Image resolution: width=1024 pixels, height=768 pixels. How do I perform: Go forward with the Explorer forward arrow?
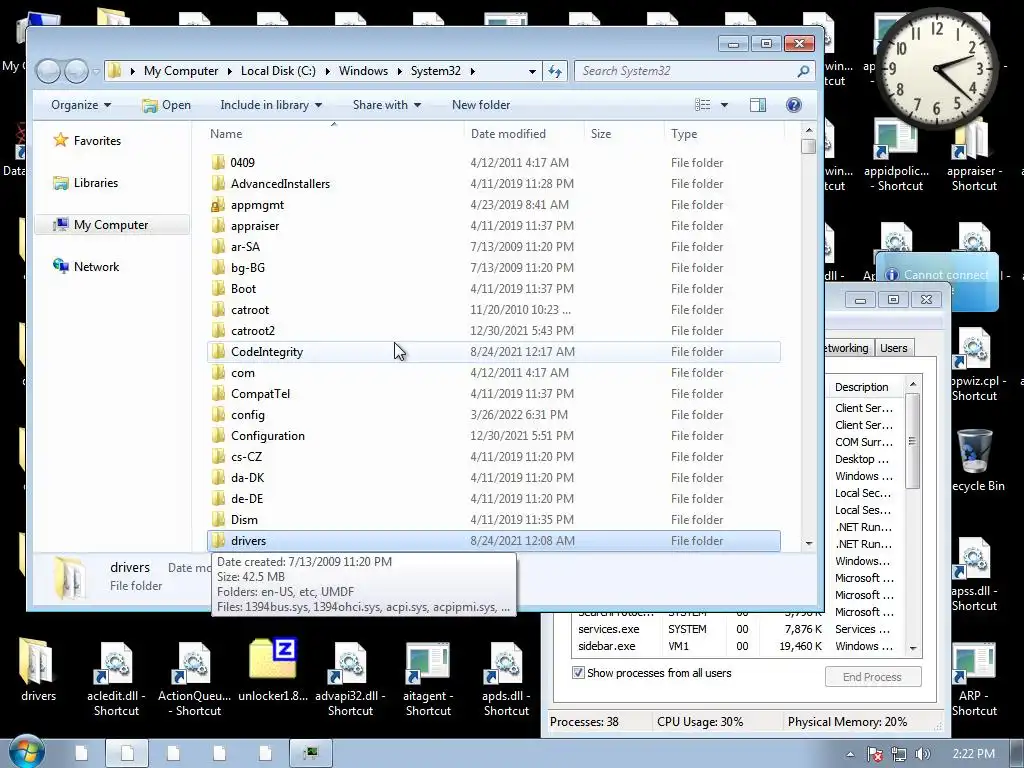pyautogui.click(x=76, y=71)
